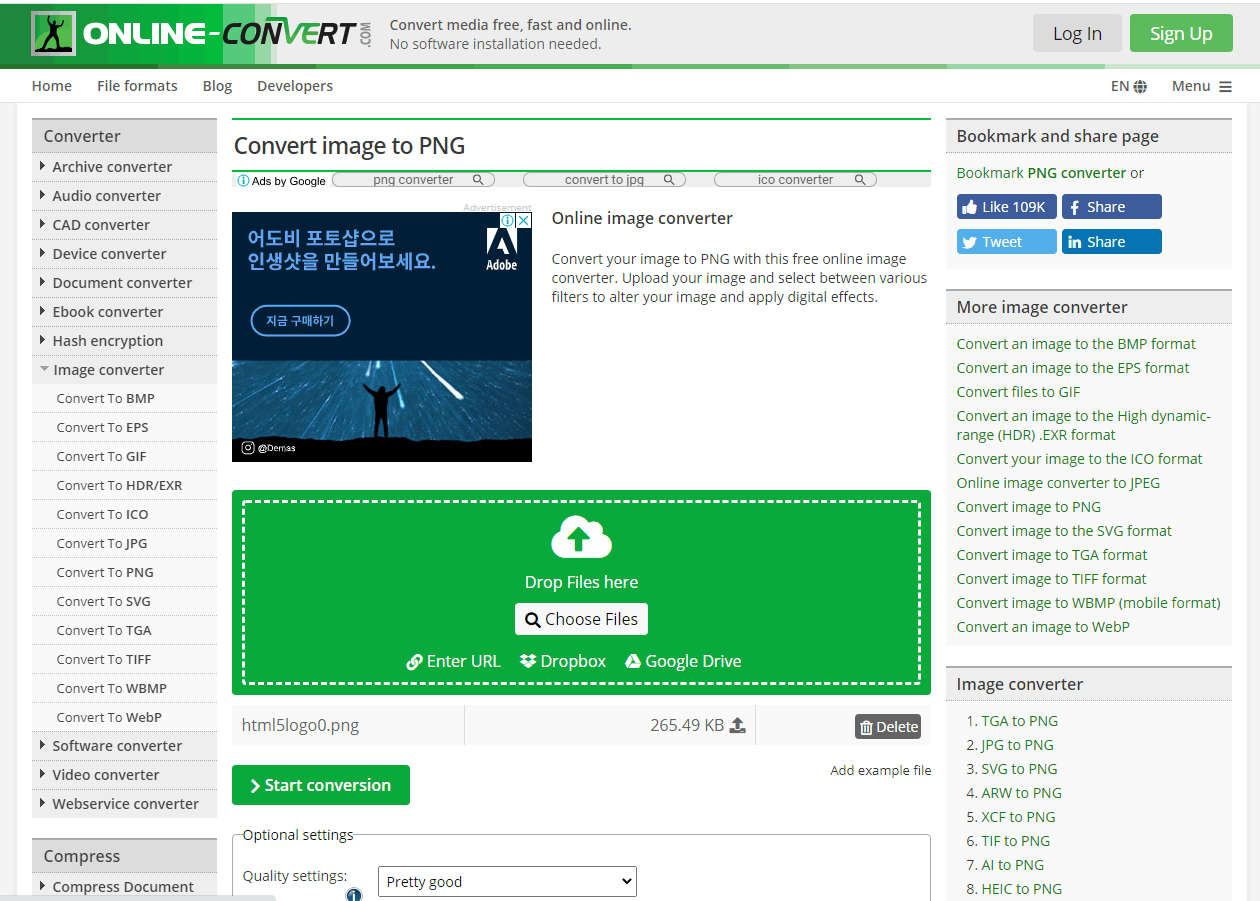Open Convert files to GIF link
Viewport: 1260px width, 901px height.
click(x=1019, y=392)
